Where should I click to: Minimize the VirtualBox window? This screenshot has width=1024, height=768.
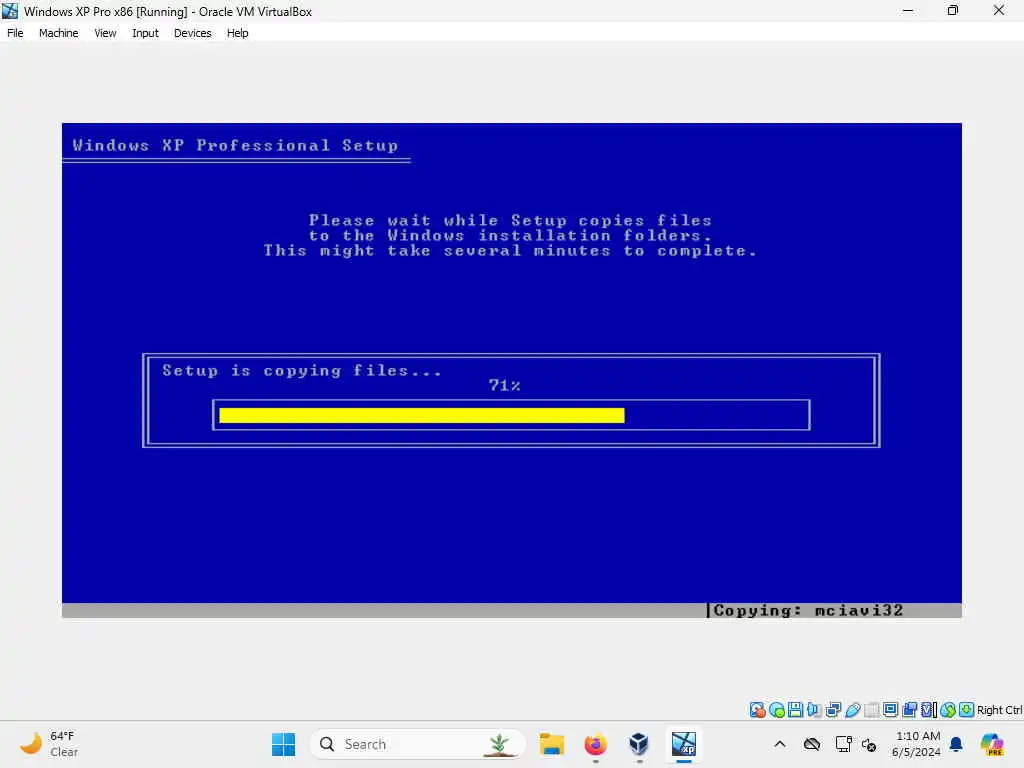908,10
